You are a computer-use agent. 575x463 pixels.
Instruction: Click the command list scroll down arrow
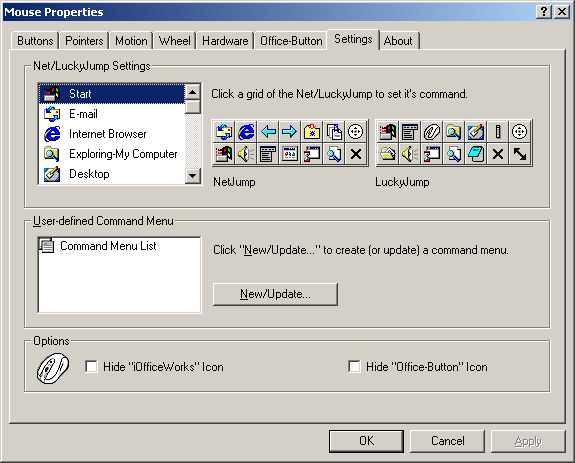point(193,176)
